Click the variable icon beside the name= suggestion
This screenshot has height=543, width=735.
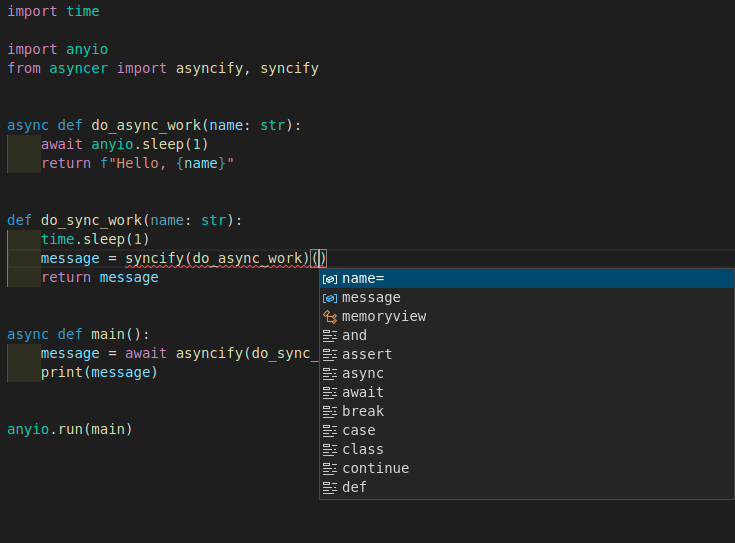(330, 279)
